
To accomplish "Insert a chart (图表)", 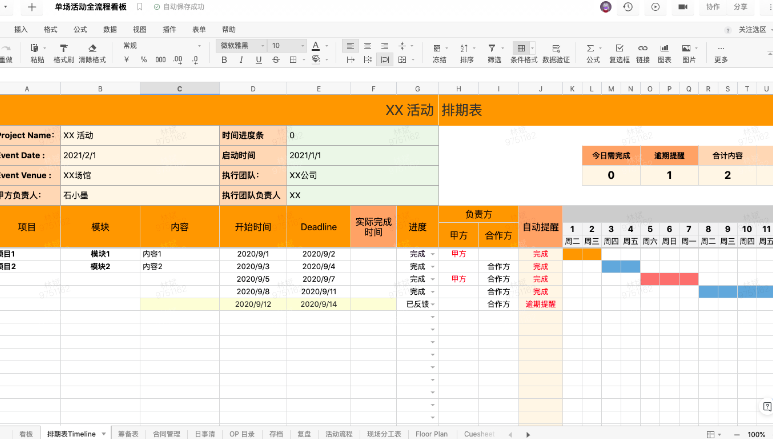I will coord(665,48).
